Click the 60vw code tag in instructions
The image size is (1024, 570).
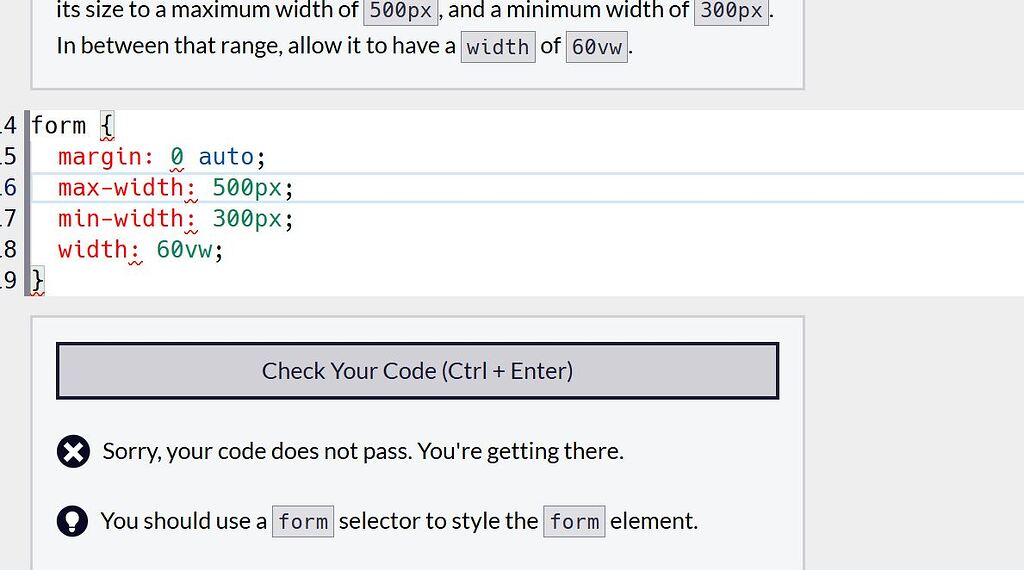point(596,47)
